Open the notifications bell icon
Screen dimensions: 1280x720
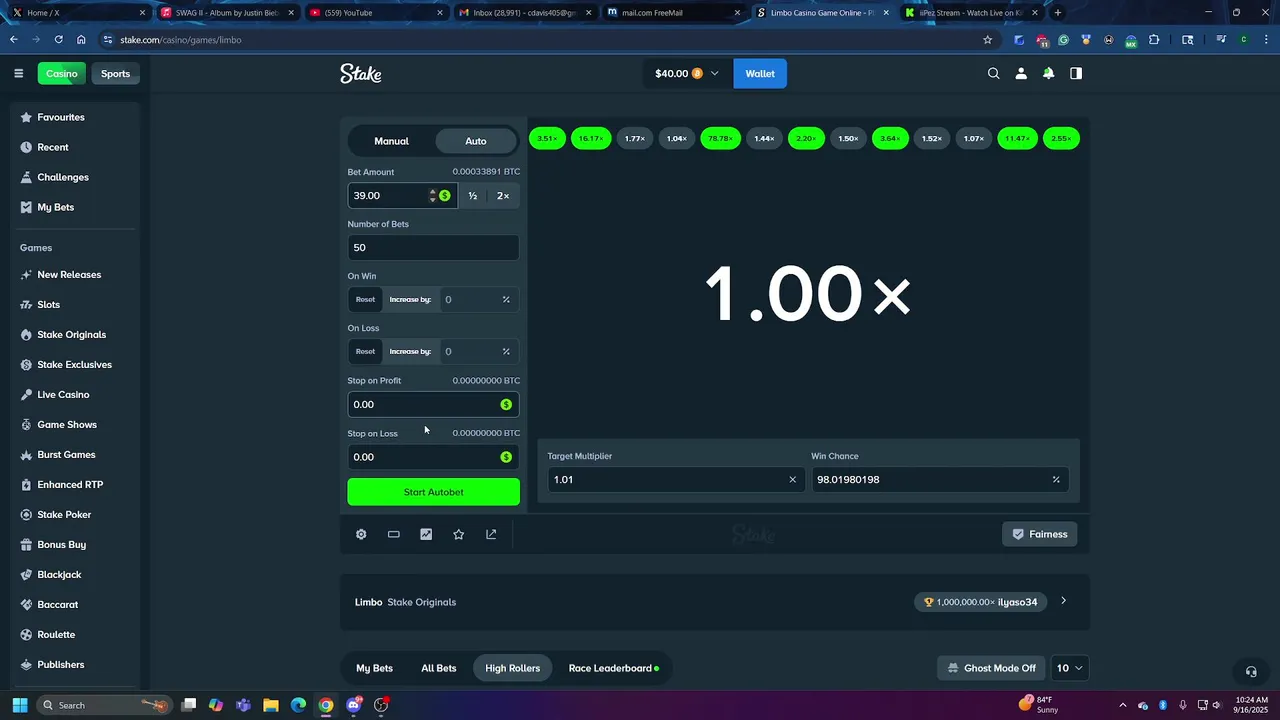pos(1048,73)
